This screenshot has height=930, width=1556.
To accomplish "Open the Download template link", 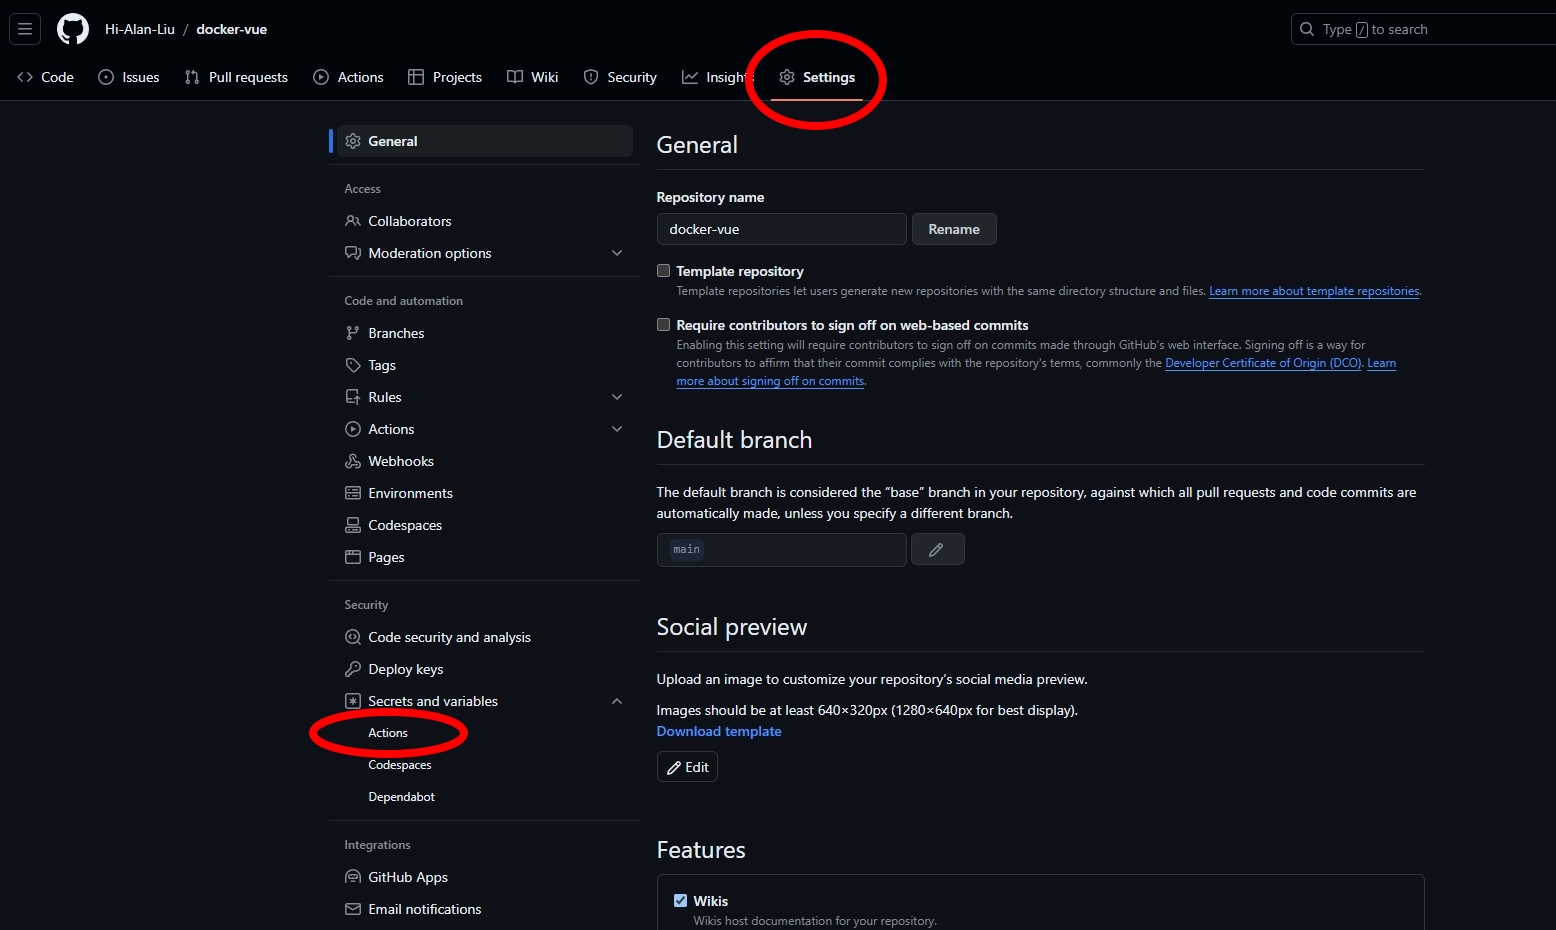I will tap(719, 731).
